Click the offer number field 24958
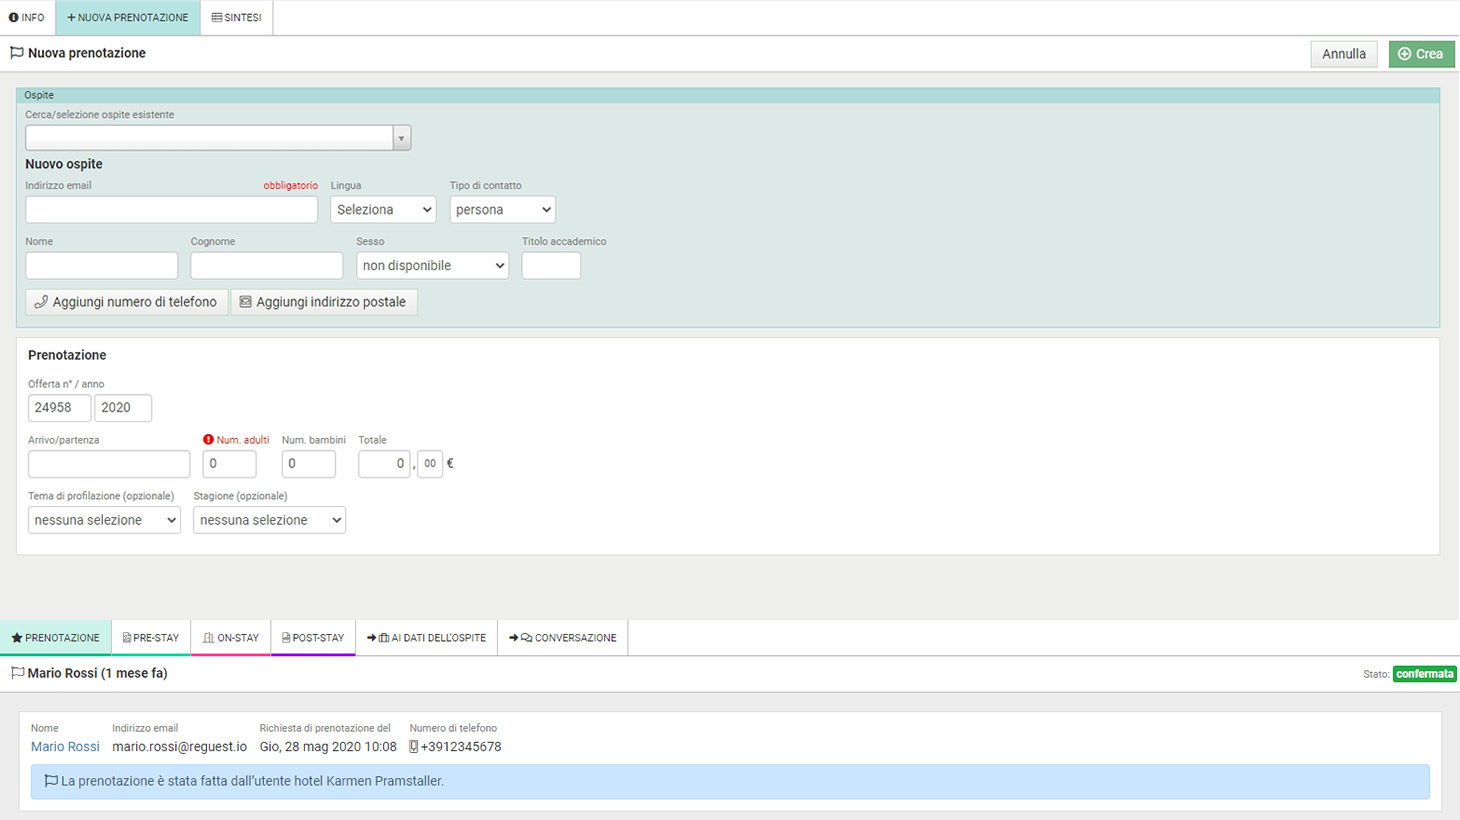The image size is (1460, 820). (x=59, y=408)
